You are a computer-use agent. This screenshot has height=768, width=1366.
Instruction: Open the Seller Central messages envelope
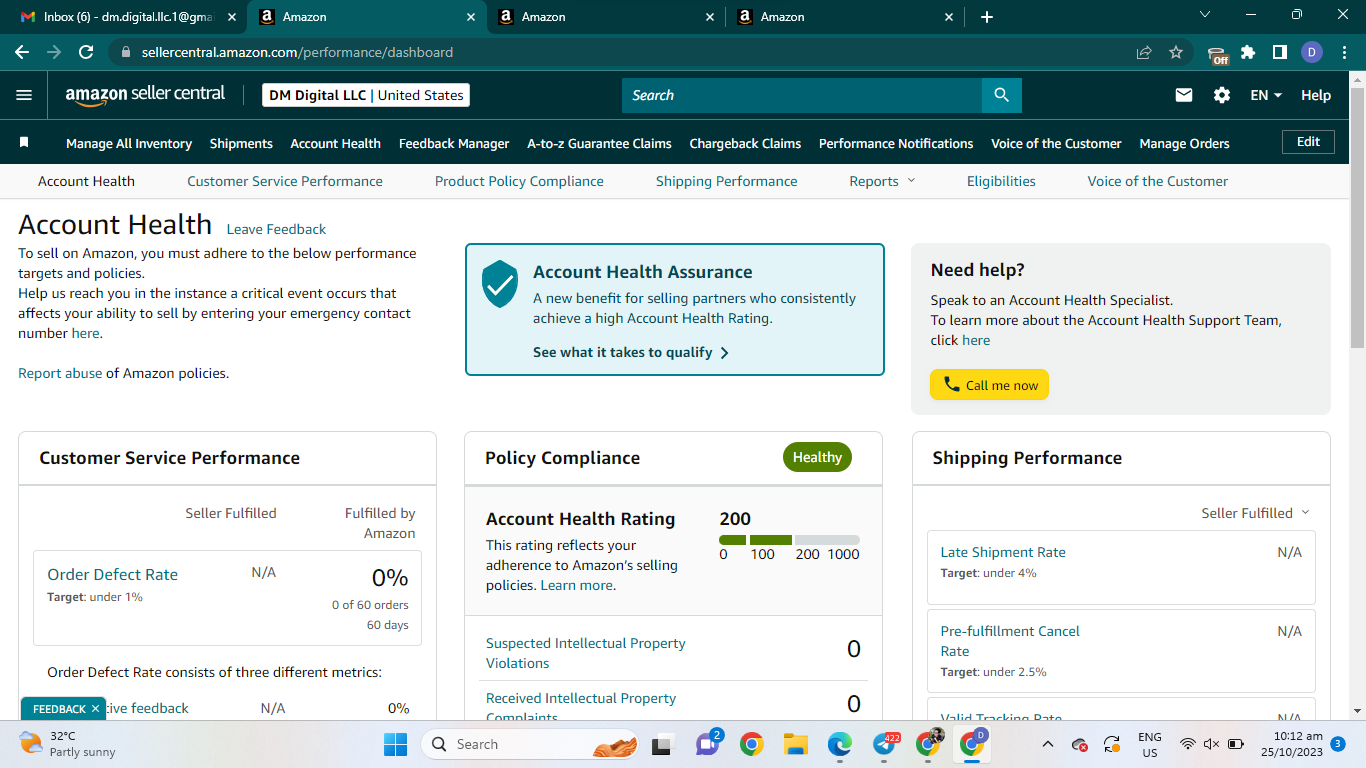click(x=1184, y=95)
